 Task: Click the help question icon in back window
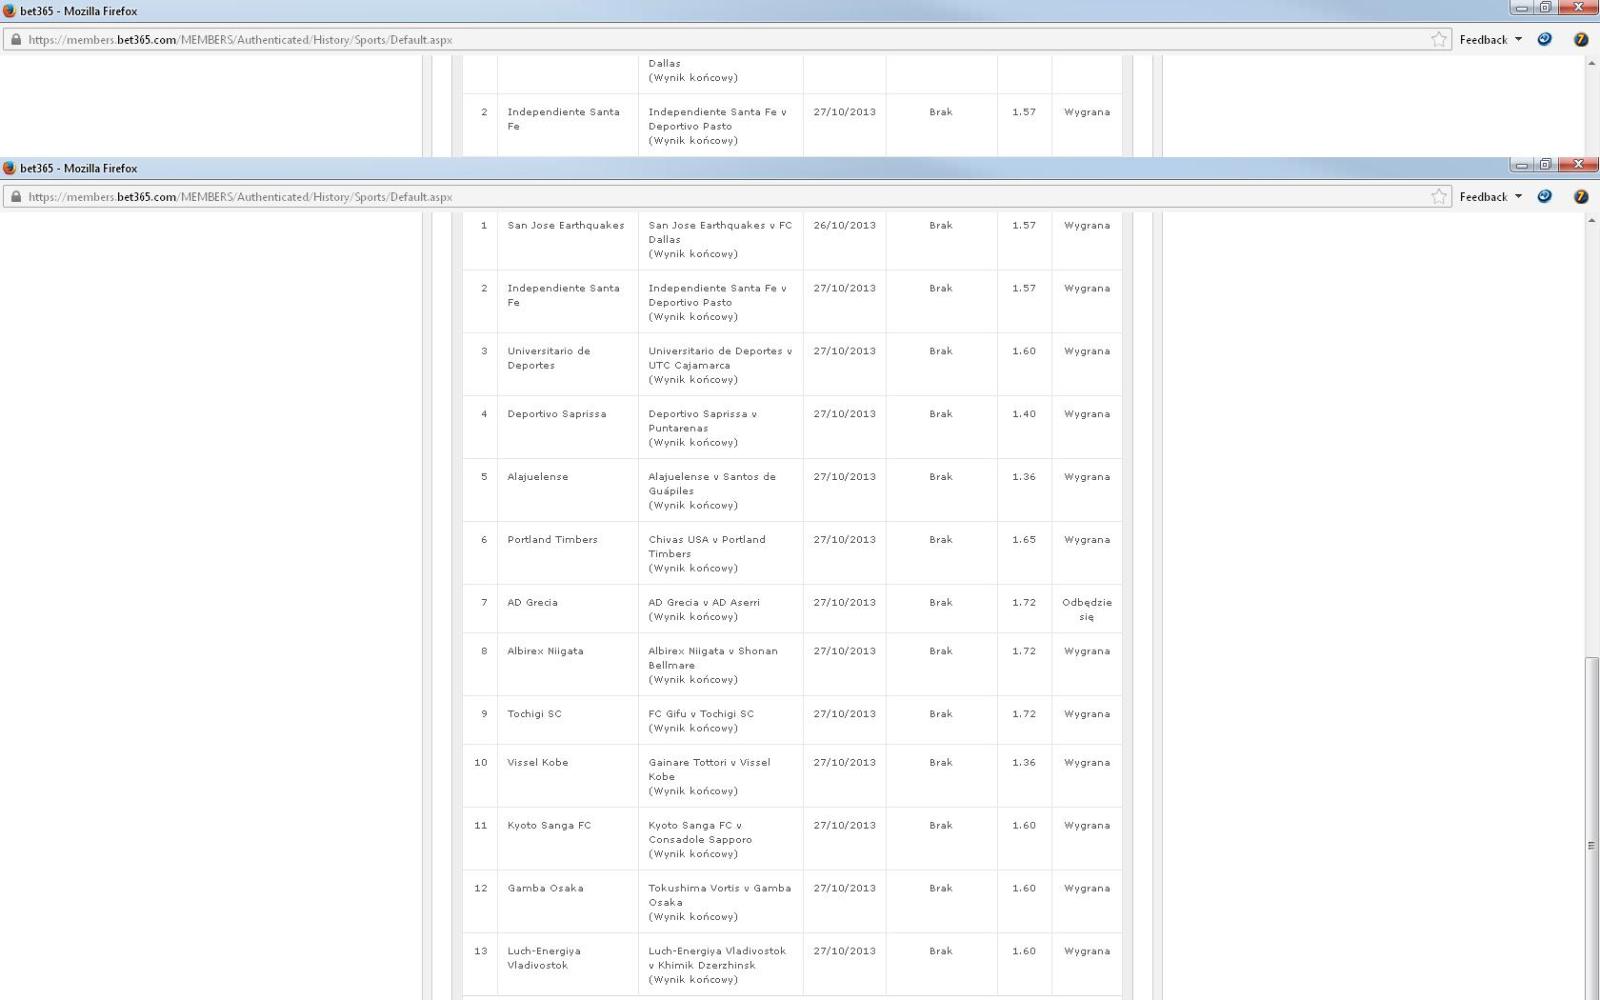click(x=1581, y=40)
